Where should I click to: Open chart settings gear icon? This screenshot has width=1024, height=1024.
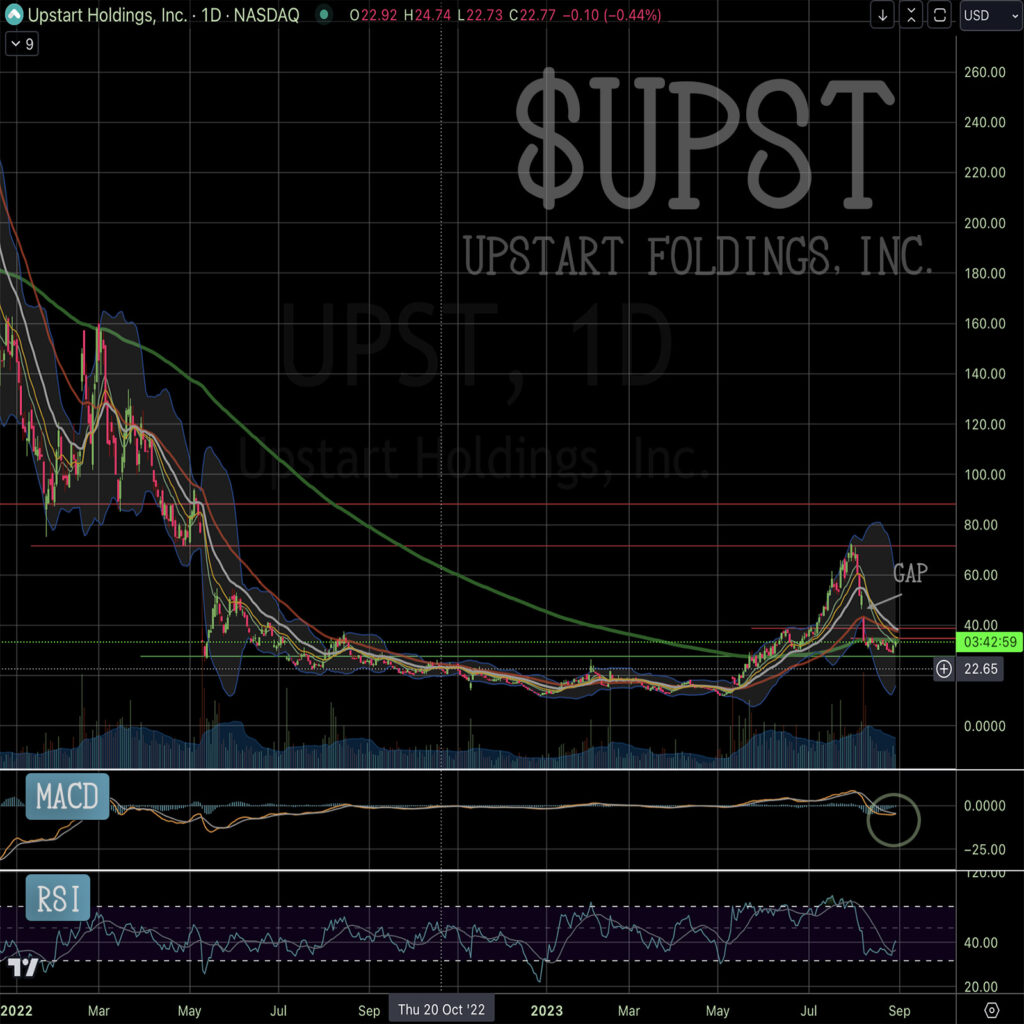(x=991, y=1010)
